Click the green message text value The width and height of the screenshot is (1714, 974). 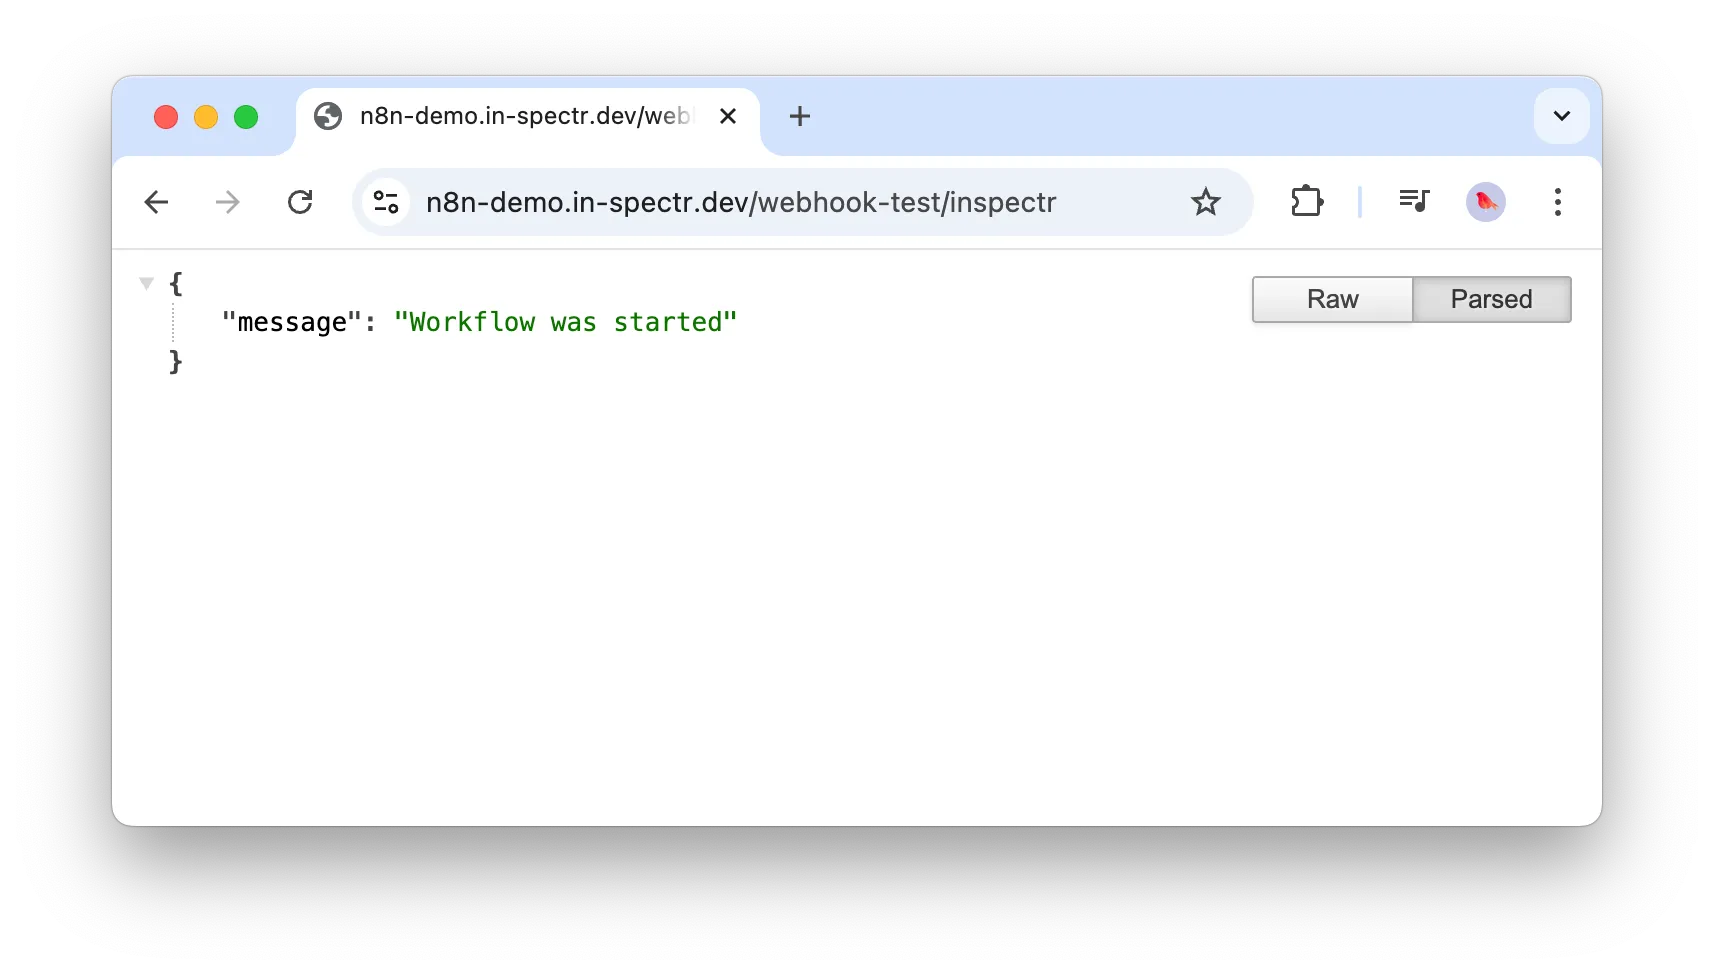coord(565,321)
